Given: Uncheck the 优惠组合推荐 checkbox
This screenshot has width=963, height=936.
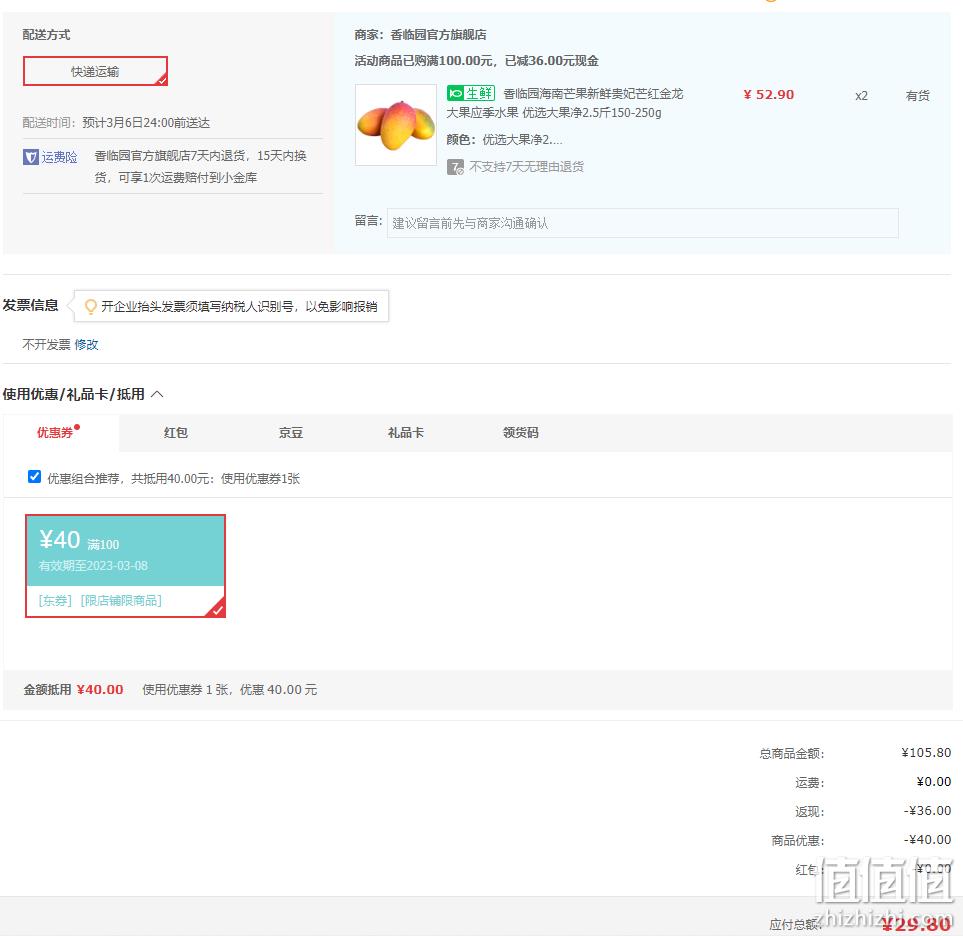Looking at the screenshot, I should click(x=34, y=477).
